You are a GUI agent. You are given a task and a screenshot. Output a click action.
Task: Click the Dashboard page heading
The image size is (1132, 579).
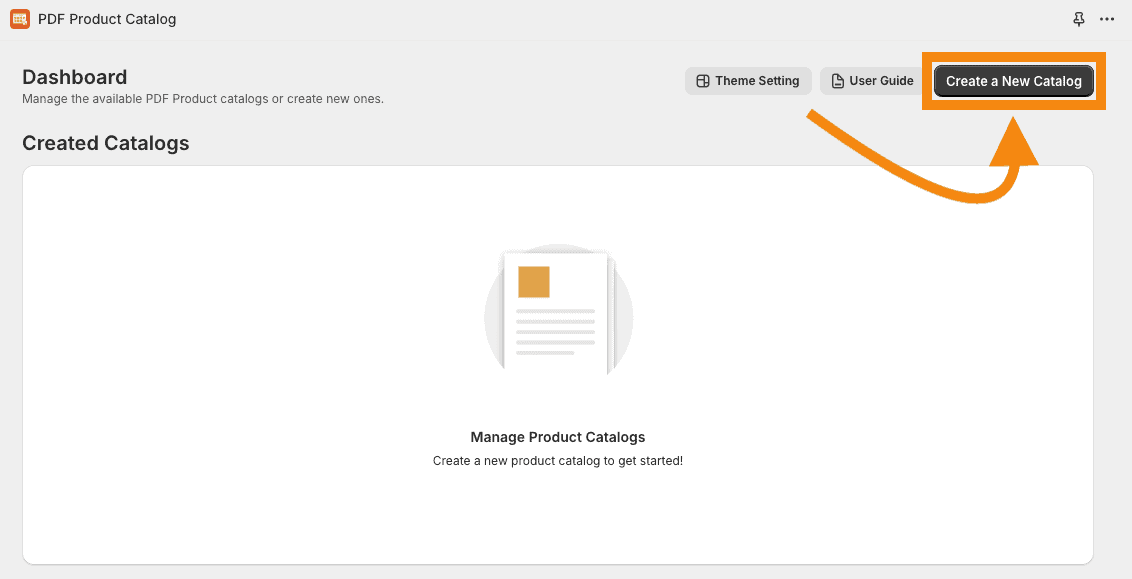coord(75,77)
